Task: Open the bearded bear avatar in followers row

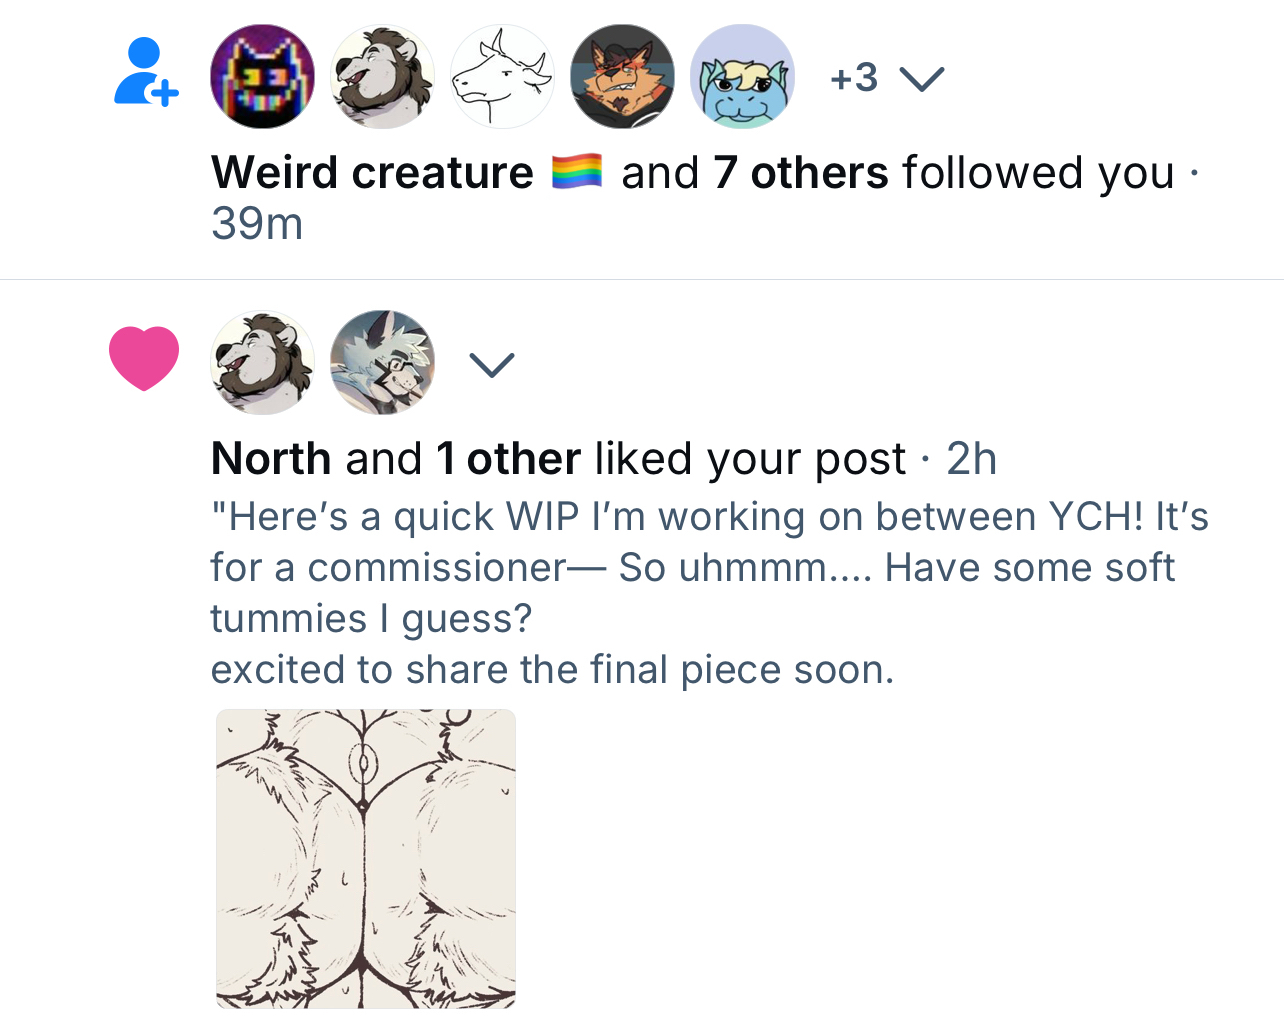Action: coord(382,77)
